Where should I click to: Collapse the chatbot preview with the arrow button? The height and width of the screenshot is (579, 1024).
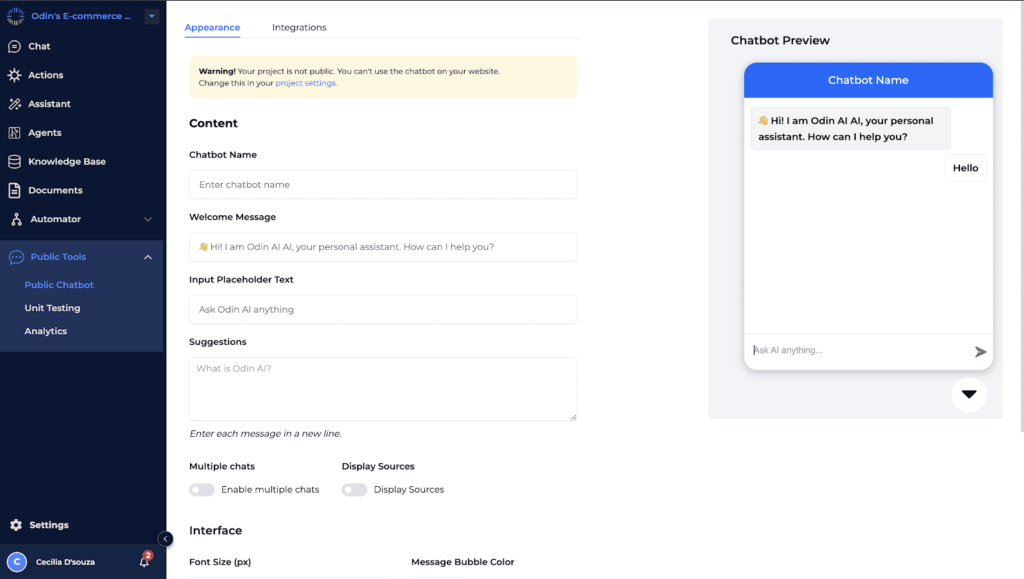click(x=969, y=394)
